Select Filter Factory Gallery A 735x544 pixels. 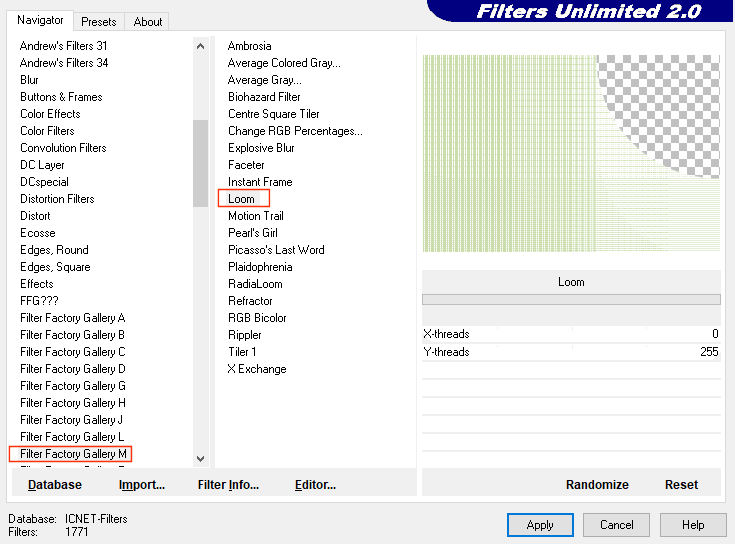click(73, 318)
